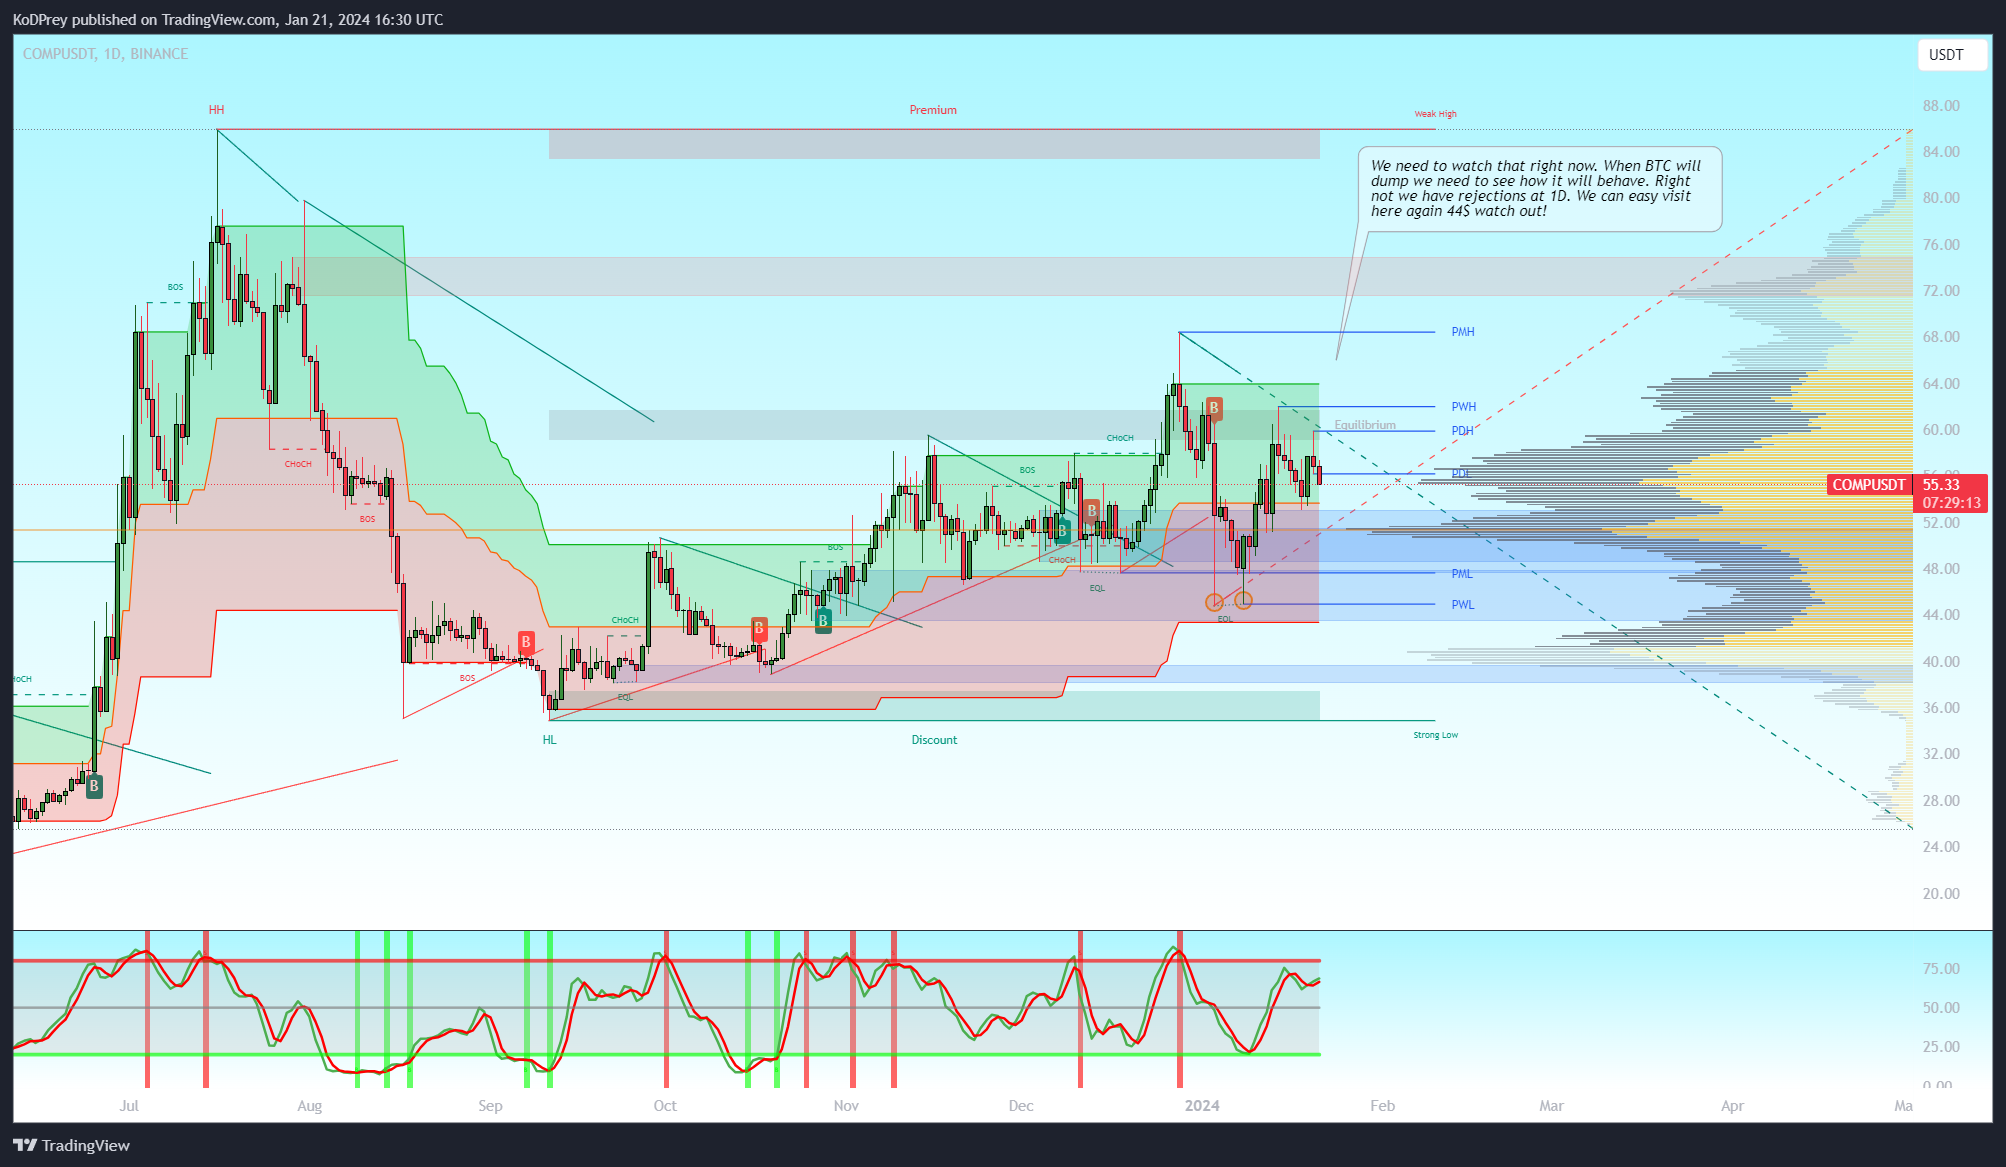Click the HL swing label
The height and width of the screenshot is (1167, 2006).
549,740
